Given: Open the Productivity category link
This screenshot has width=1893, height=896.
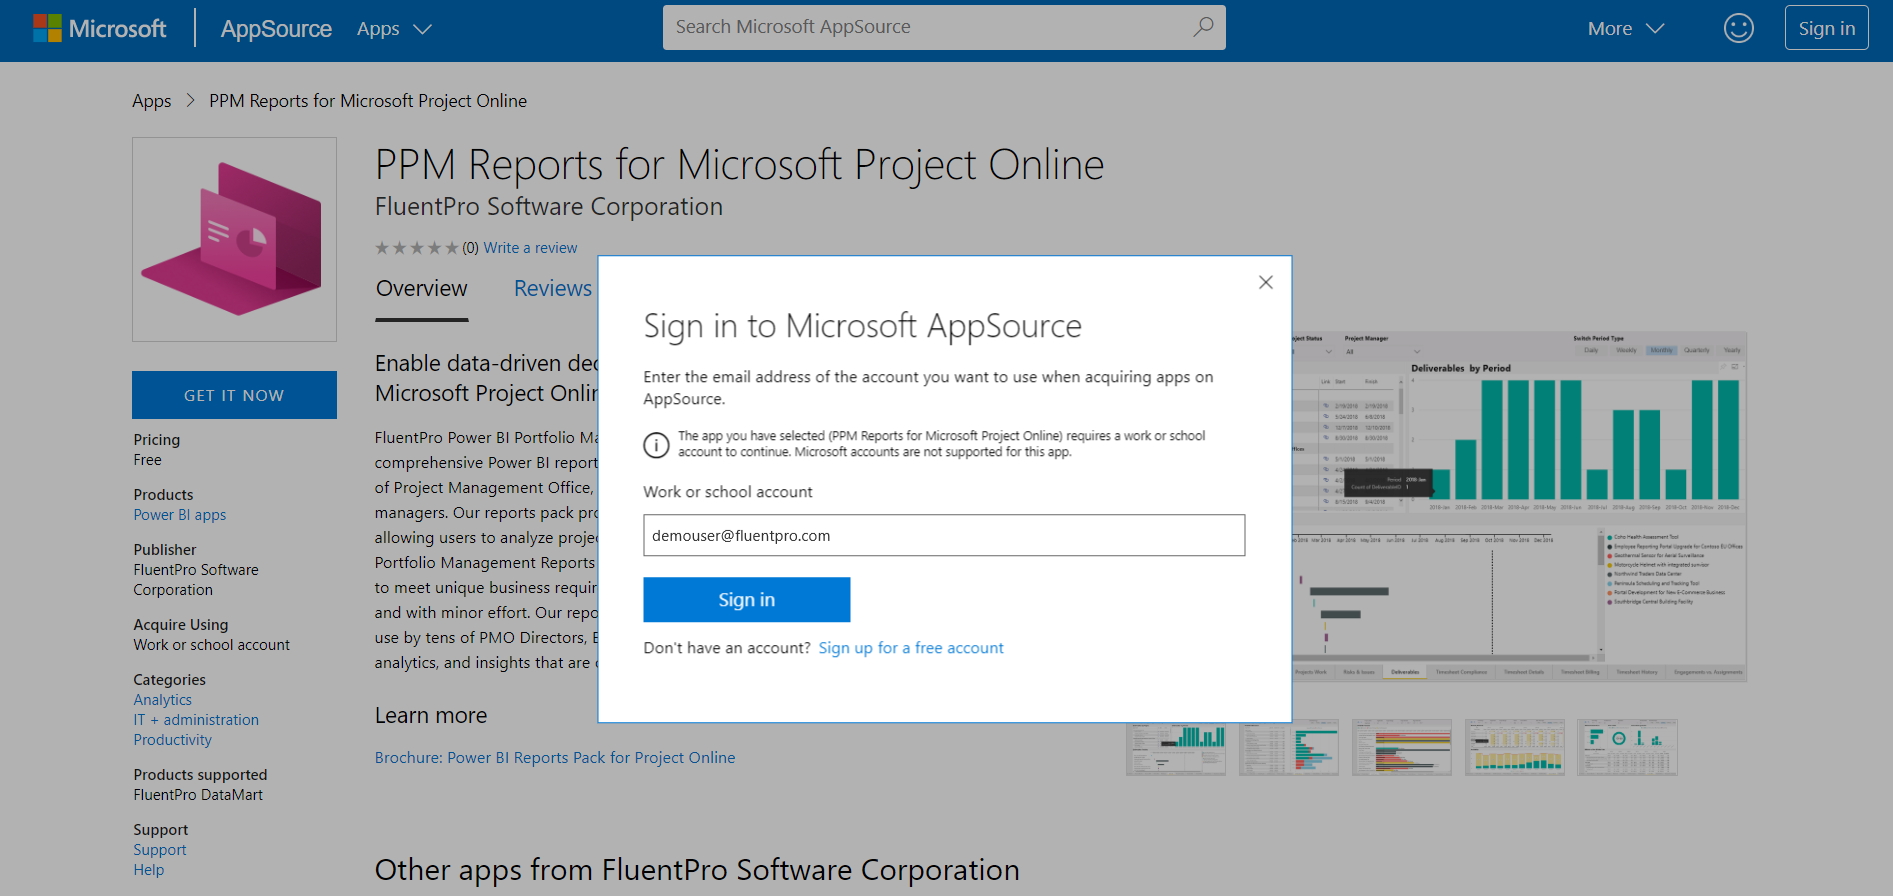Looking at the screenshot, I should (173, 740).
